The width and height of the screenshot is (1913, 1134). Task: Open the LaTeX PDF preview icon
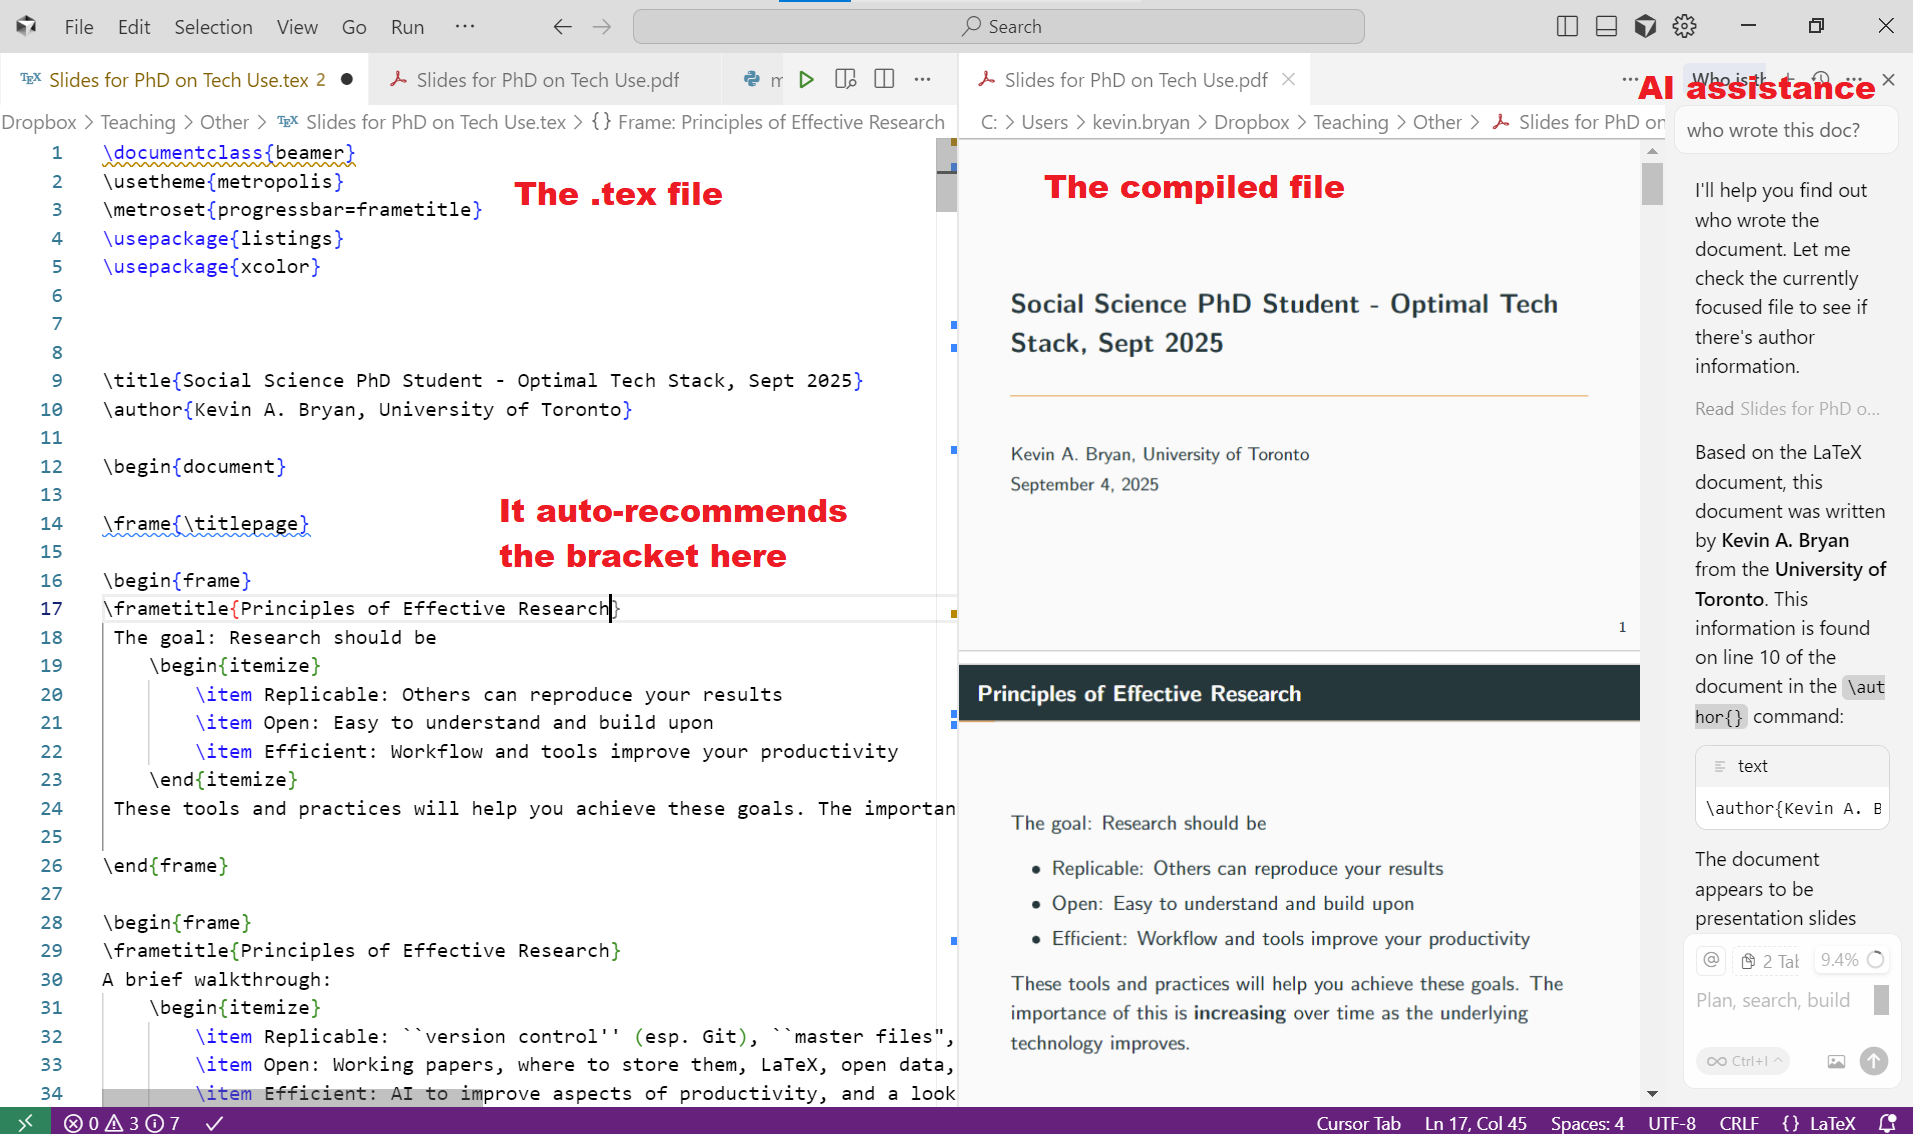click(845, 79)
